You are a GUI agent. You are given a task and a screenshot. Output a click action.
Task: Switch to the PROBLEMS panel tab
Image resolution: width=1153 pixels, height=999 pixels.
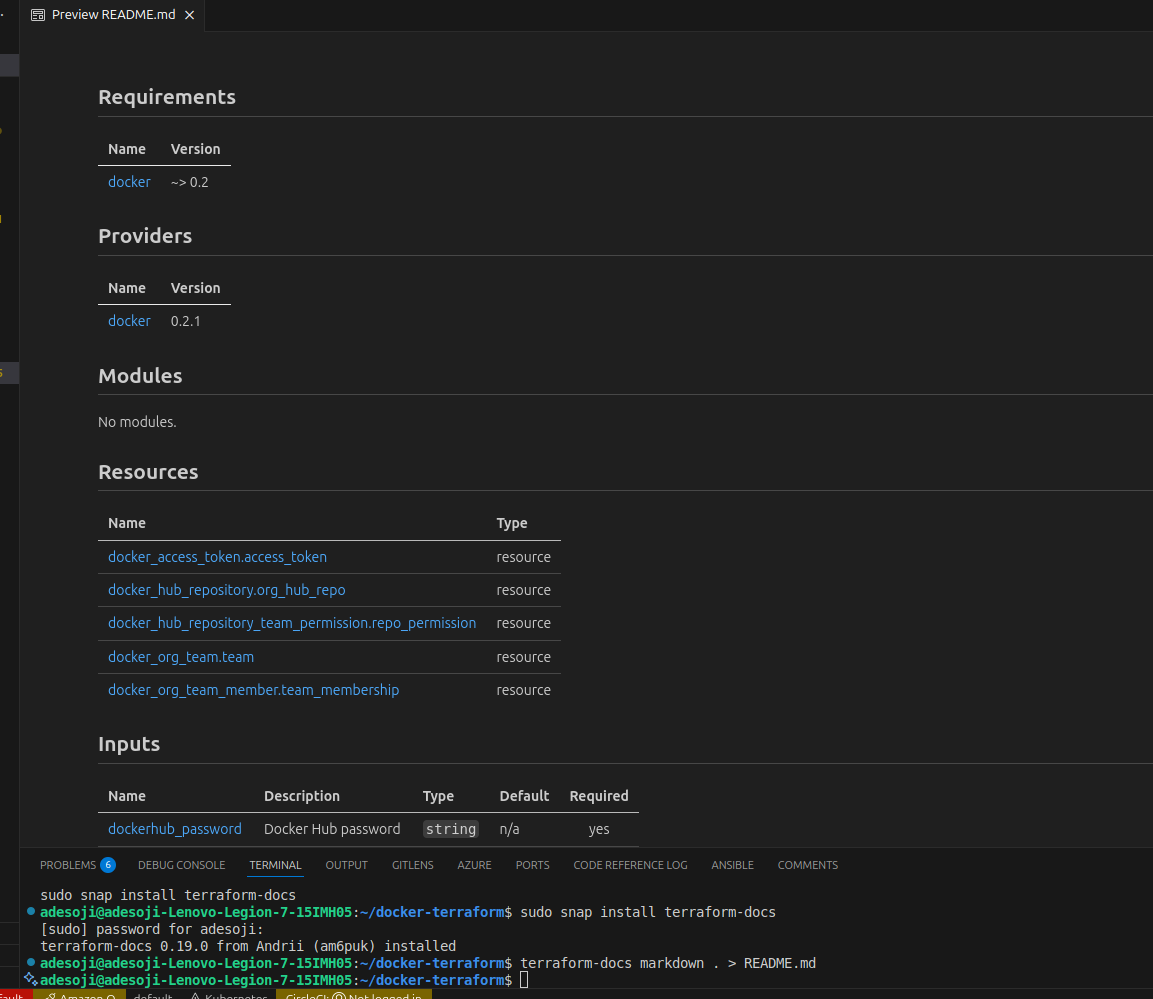coord(68,864)
